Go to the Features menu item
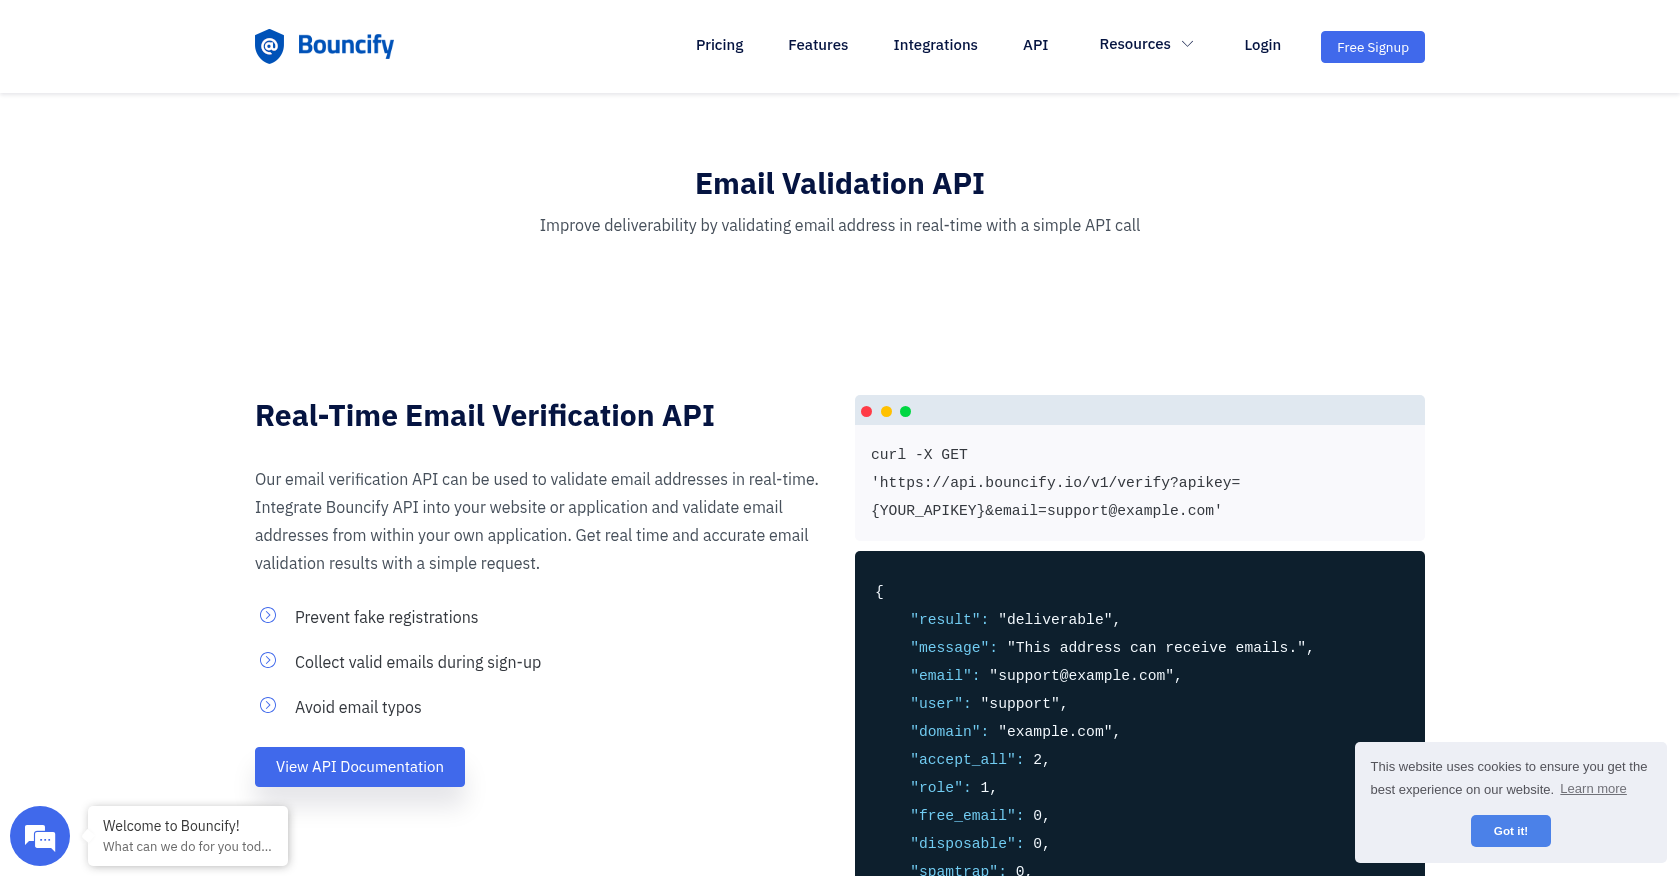This screenshot has width=1680, height=876. [818, 45]
